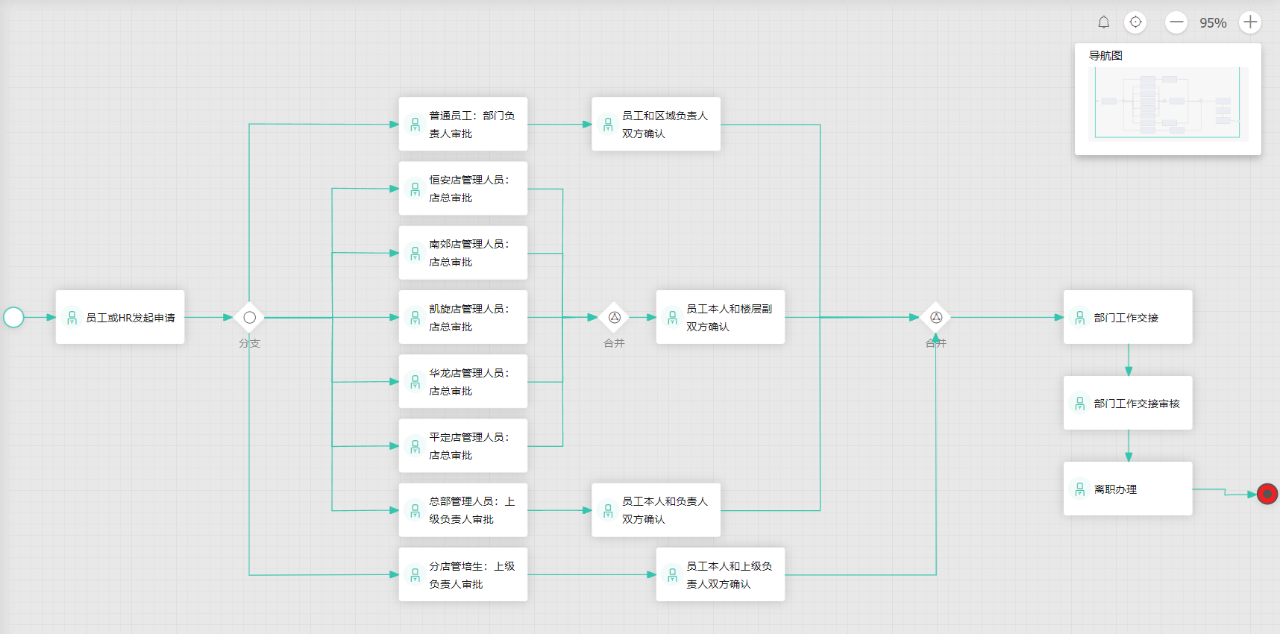The image size is (1280, 634).
Task: Click the 凯旋店管理人员 store approval node
Action: pyautogui.click(x=463, y=317)
